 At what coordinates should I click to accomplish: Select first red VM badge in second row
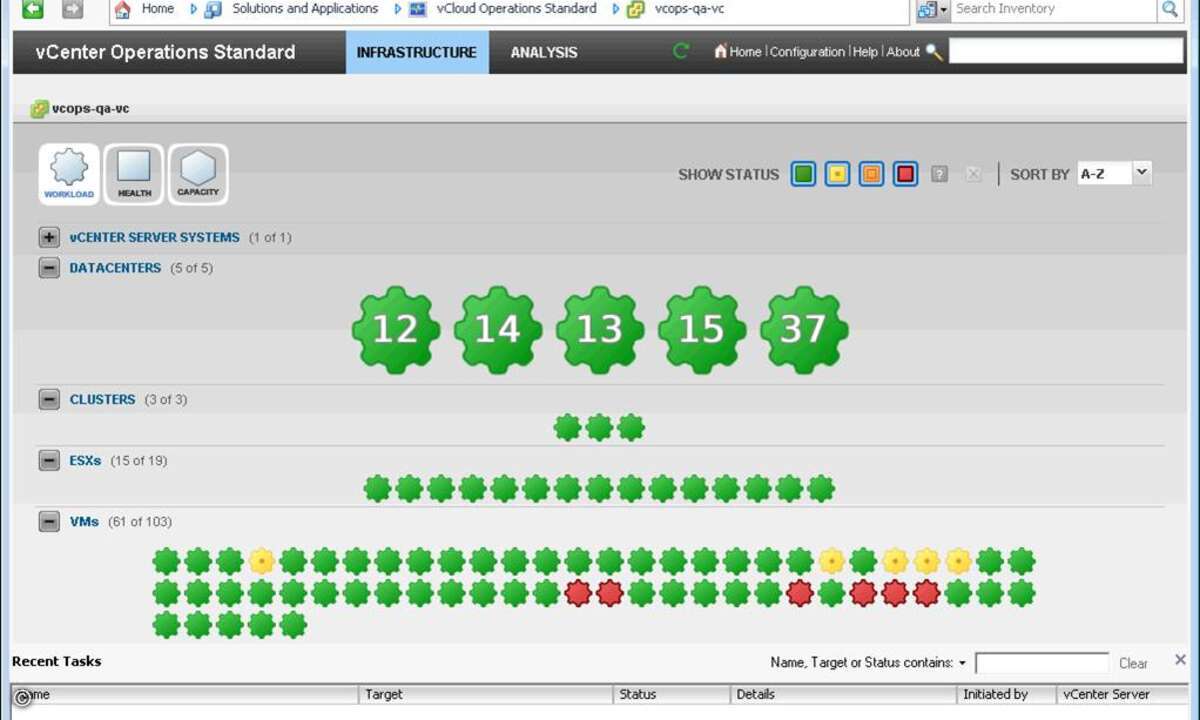[x=578, y=593]
